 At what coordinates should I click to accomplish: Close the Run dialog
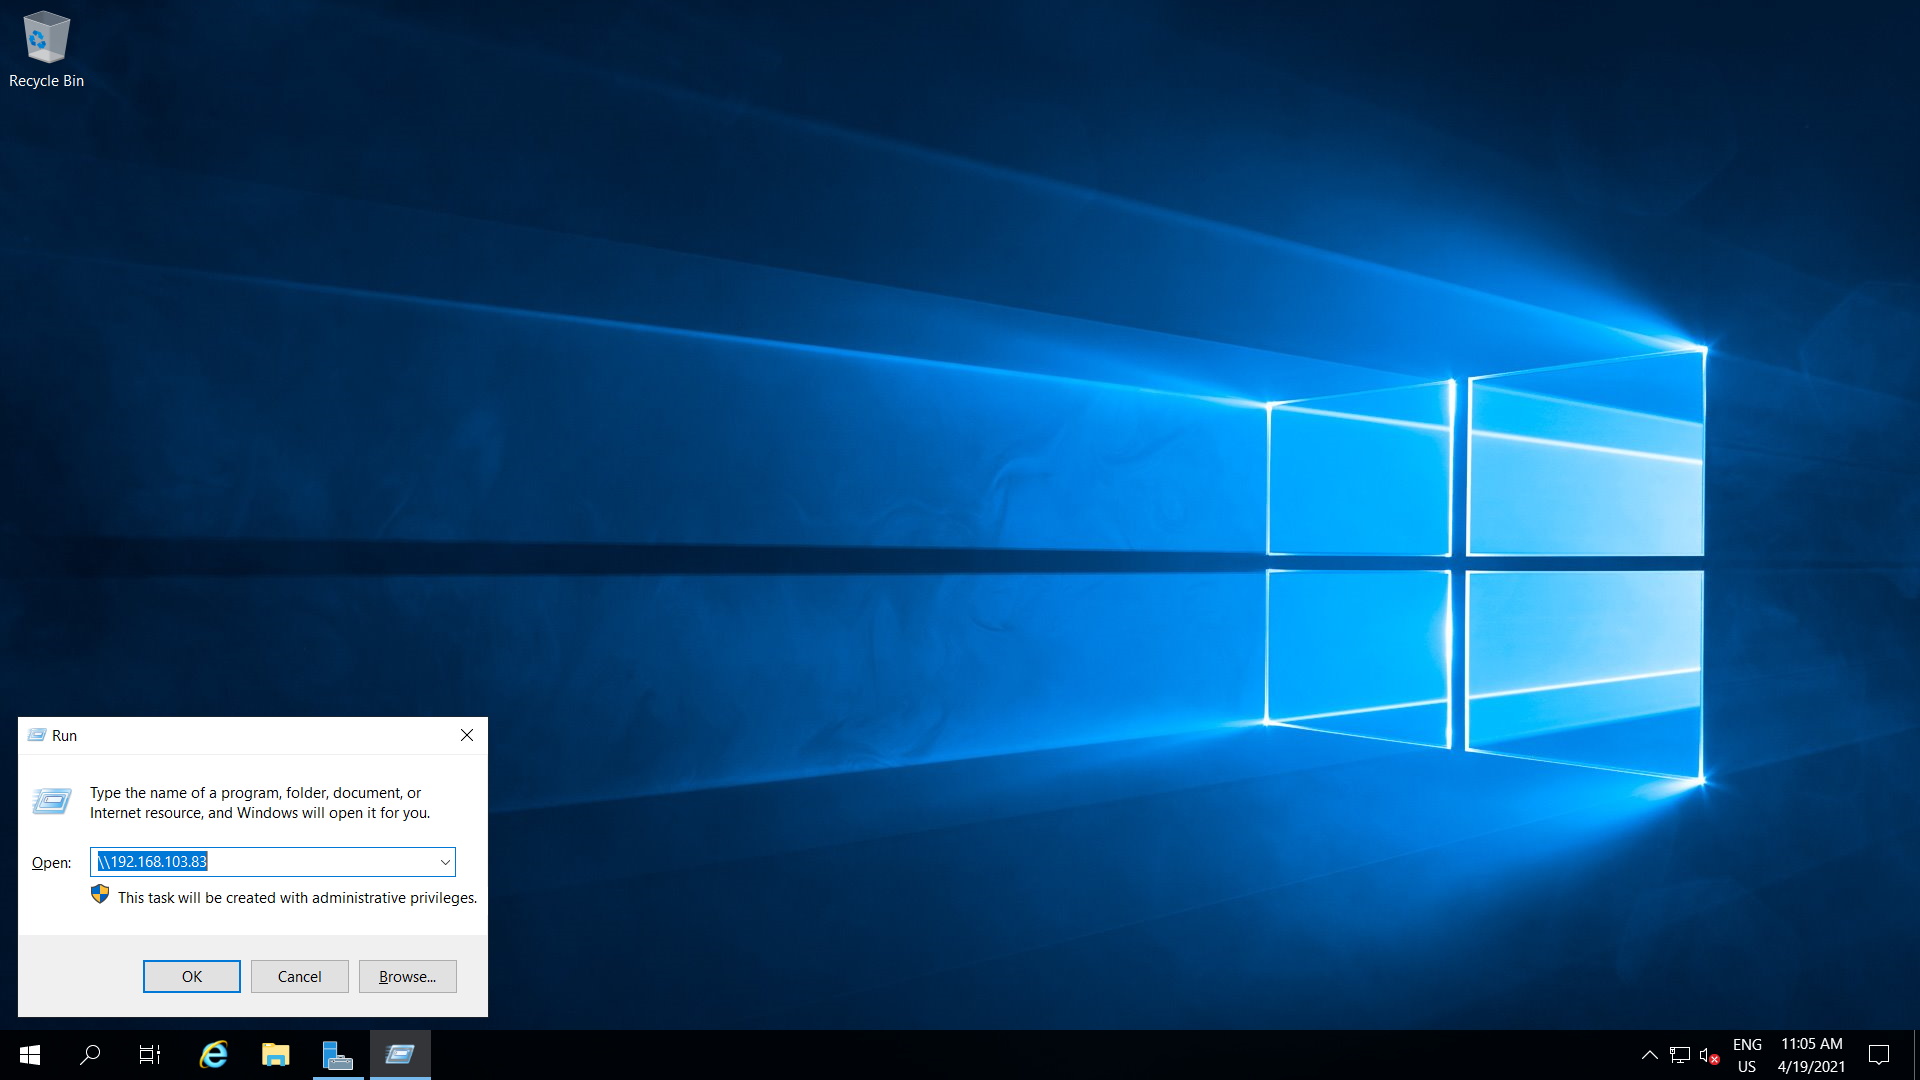(x=467, y=735)
